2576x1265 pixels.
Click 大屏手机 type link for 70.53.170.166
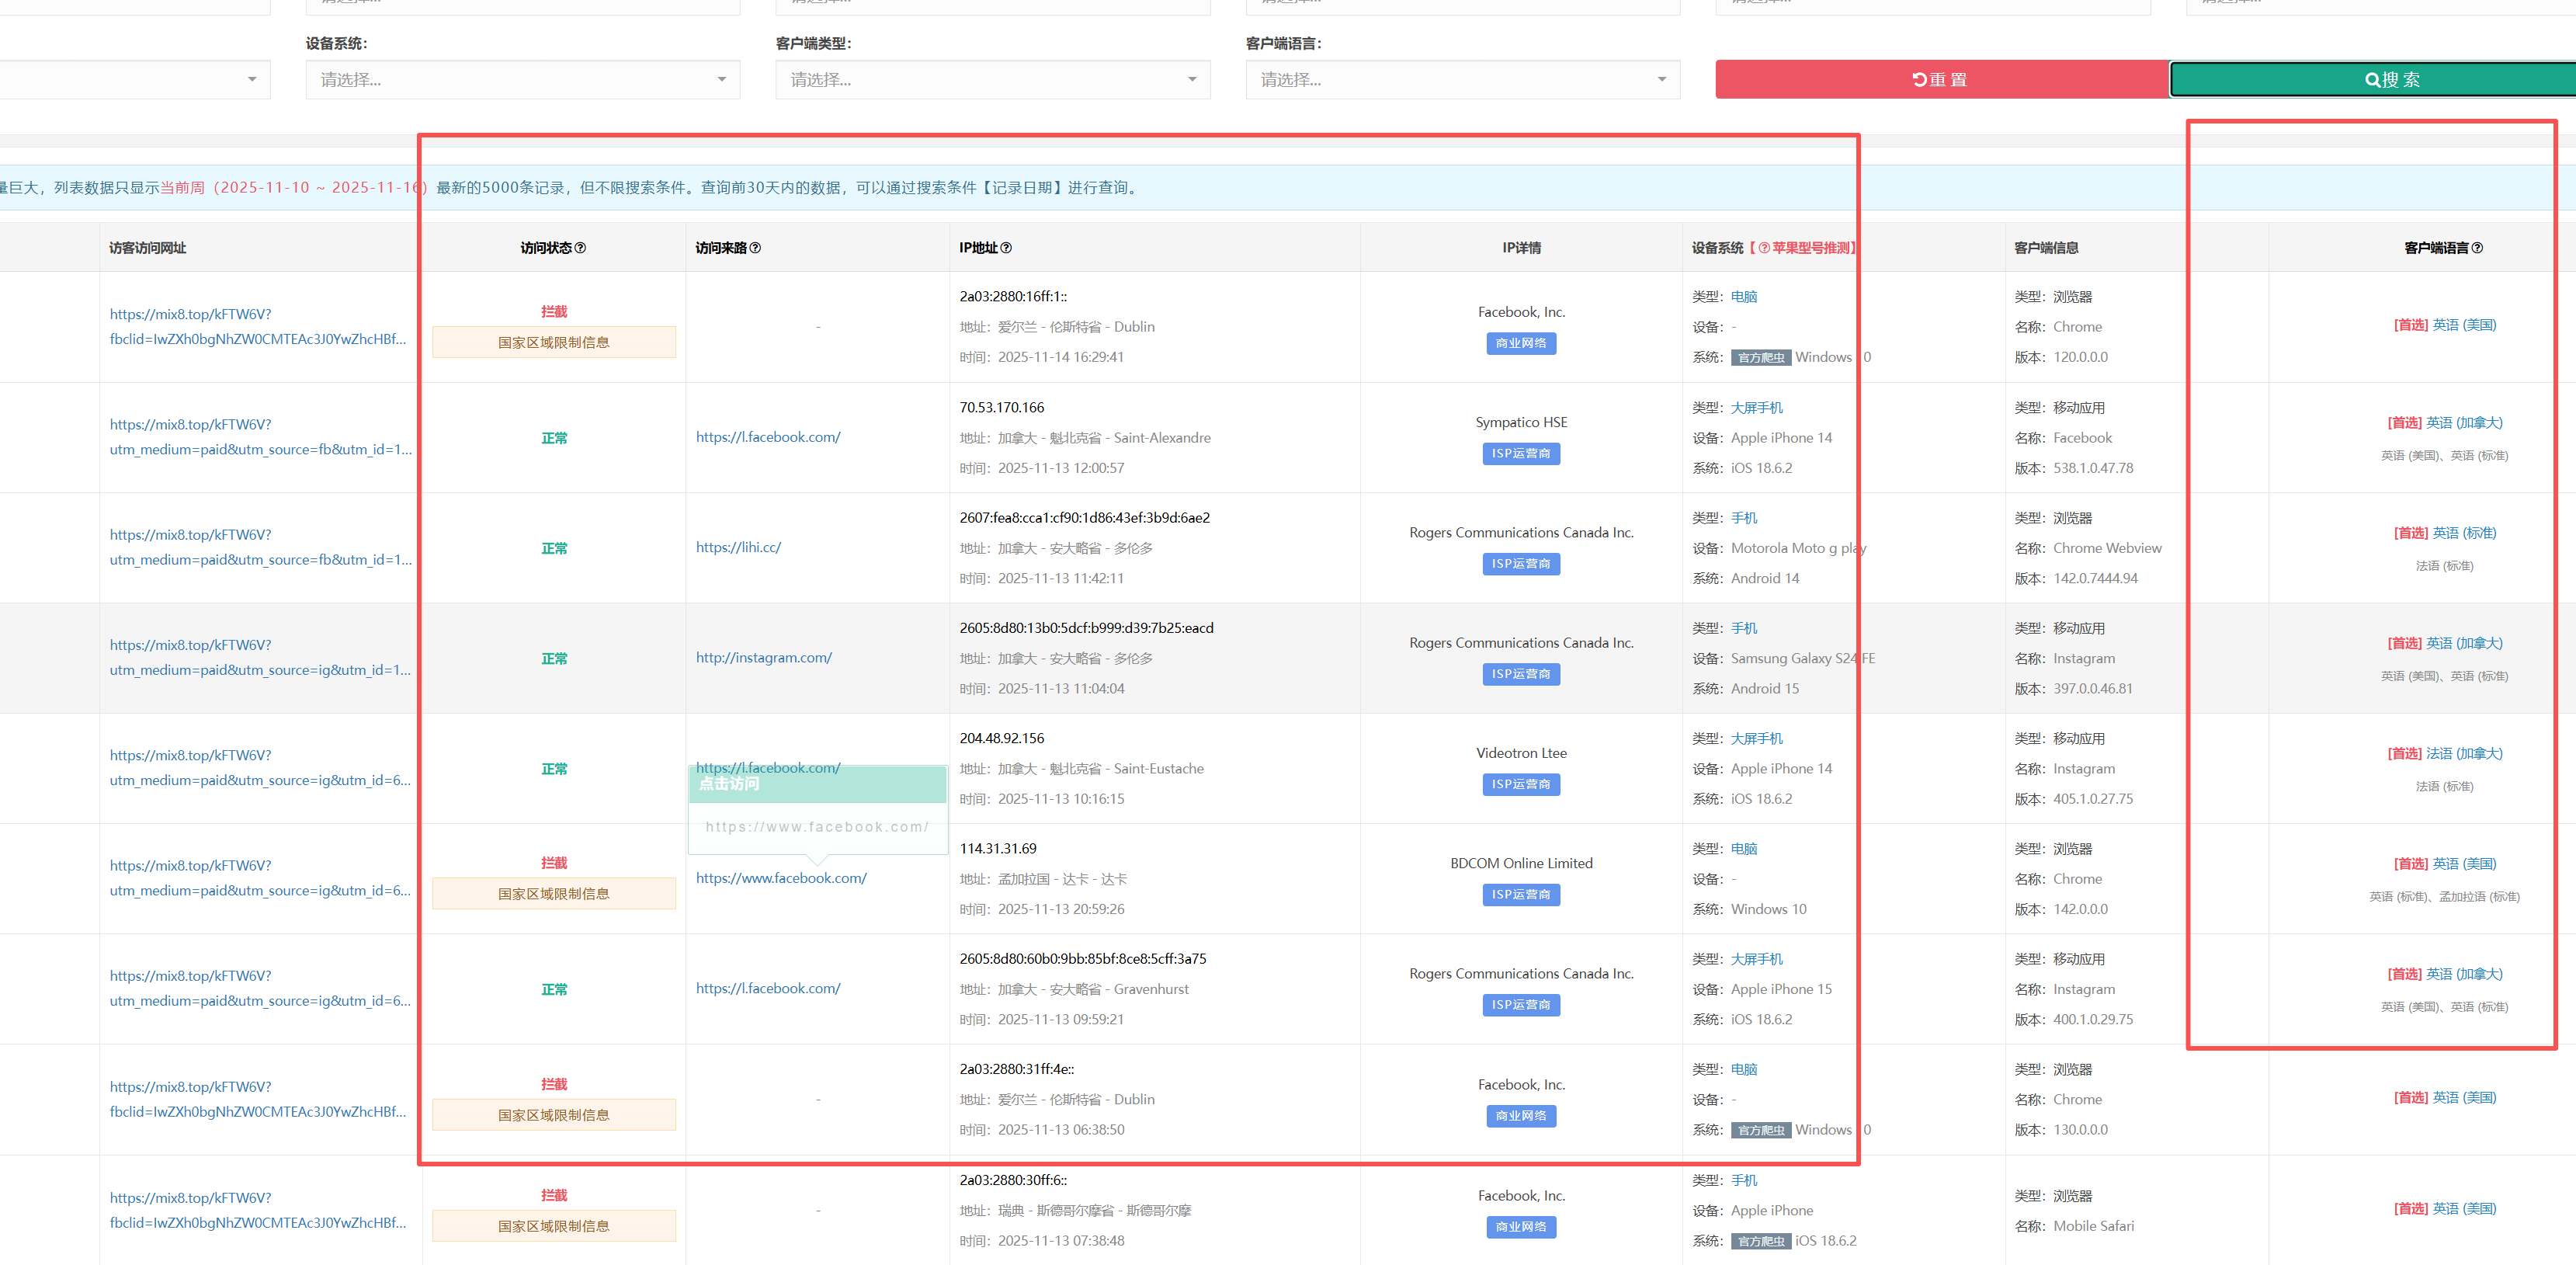click(1756, 408)
